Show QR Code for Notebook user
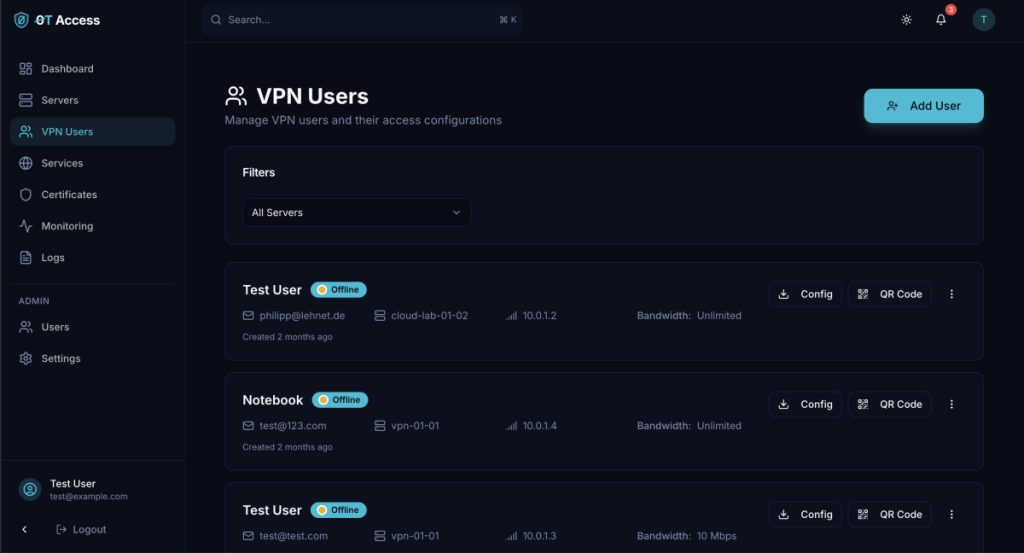The height and width of the screenshot is (553, 1024). coord(889,404)
